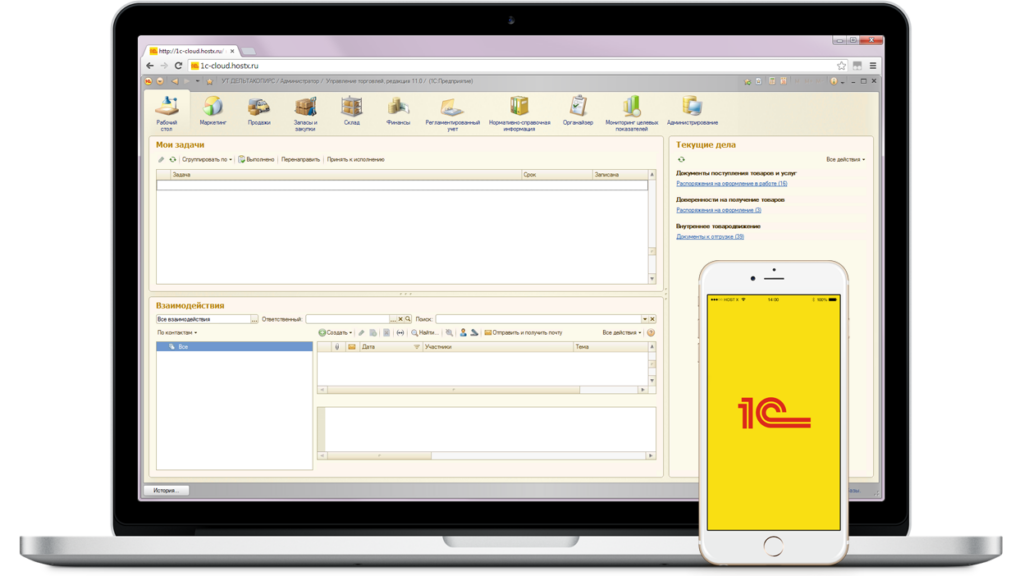Screen dimensions: 1024x576
Task: Open Мониторинг целевых показателей section
Action: coord(631,114)
